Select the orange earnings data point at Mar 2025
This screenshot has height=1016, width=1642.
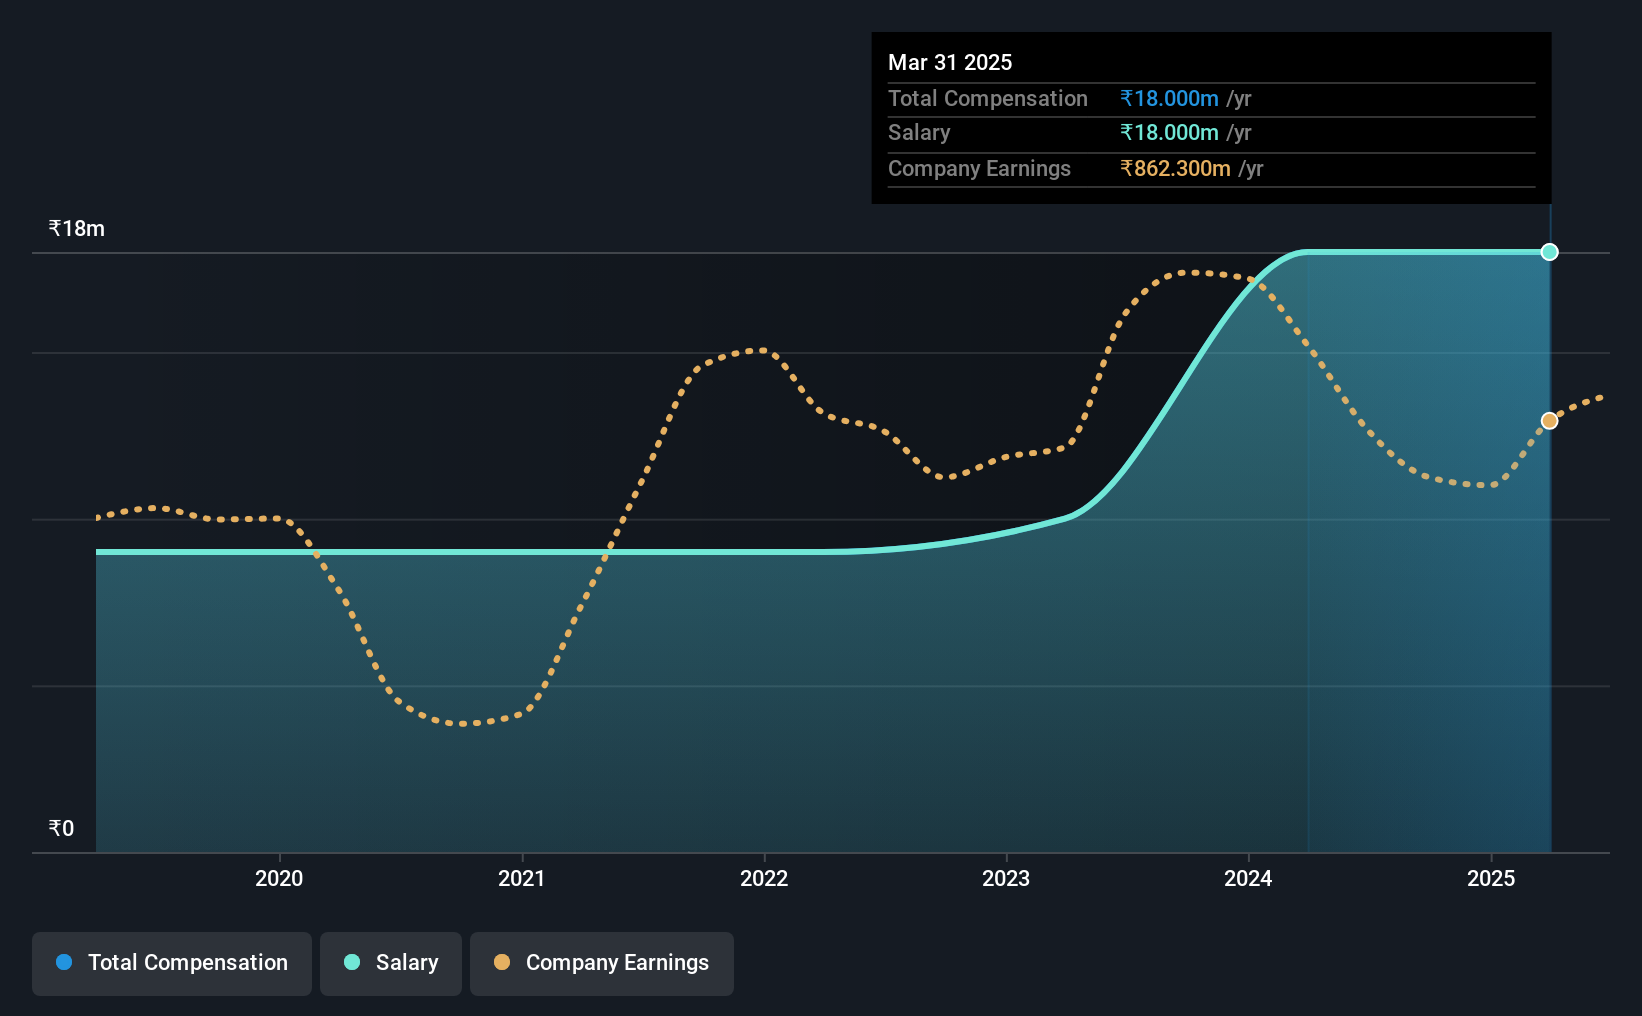pos(1549,421)
